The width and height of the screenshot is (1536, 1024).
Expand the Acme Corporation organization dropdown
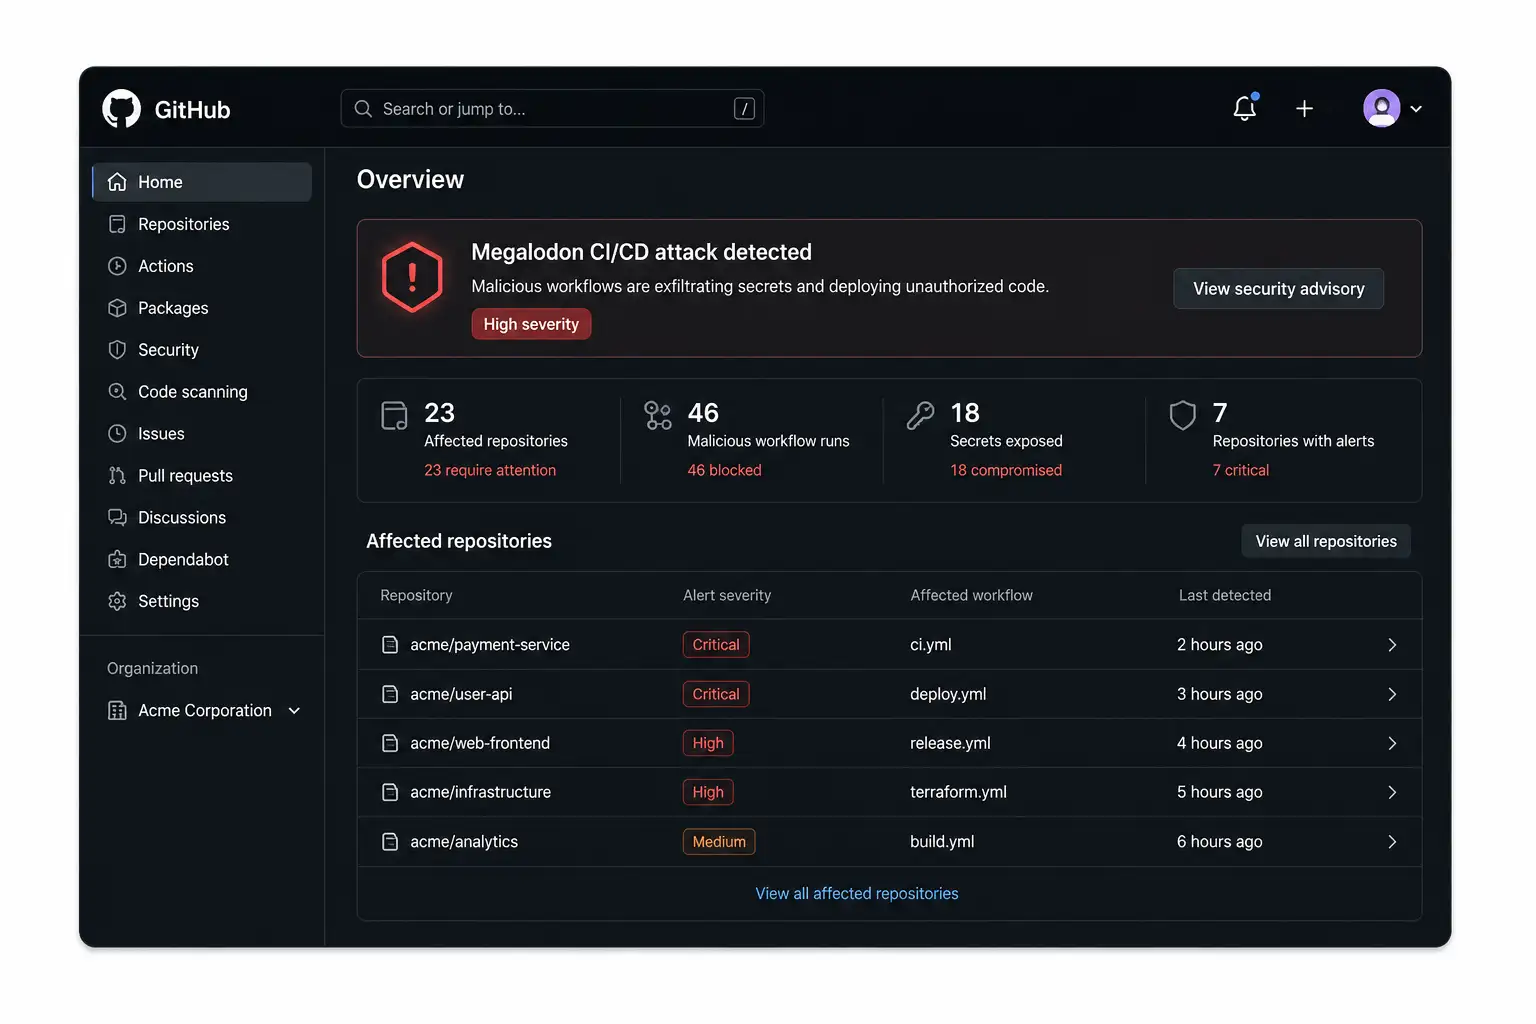pyautogui.click(x=294, y=711)
